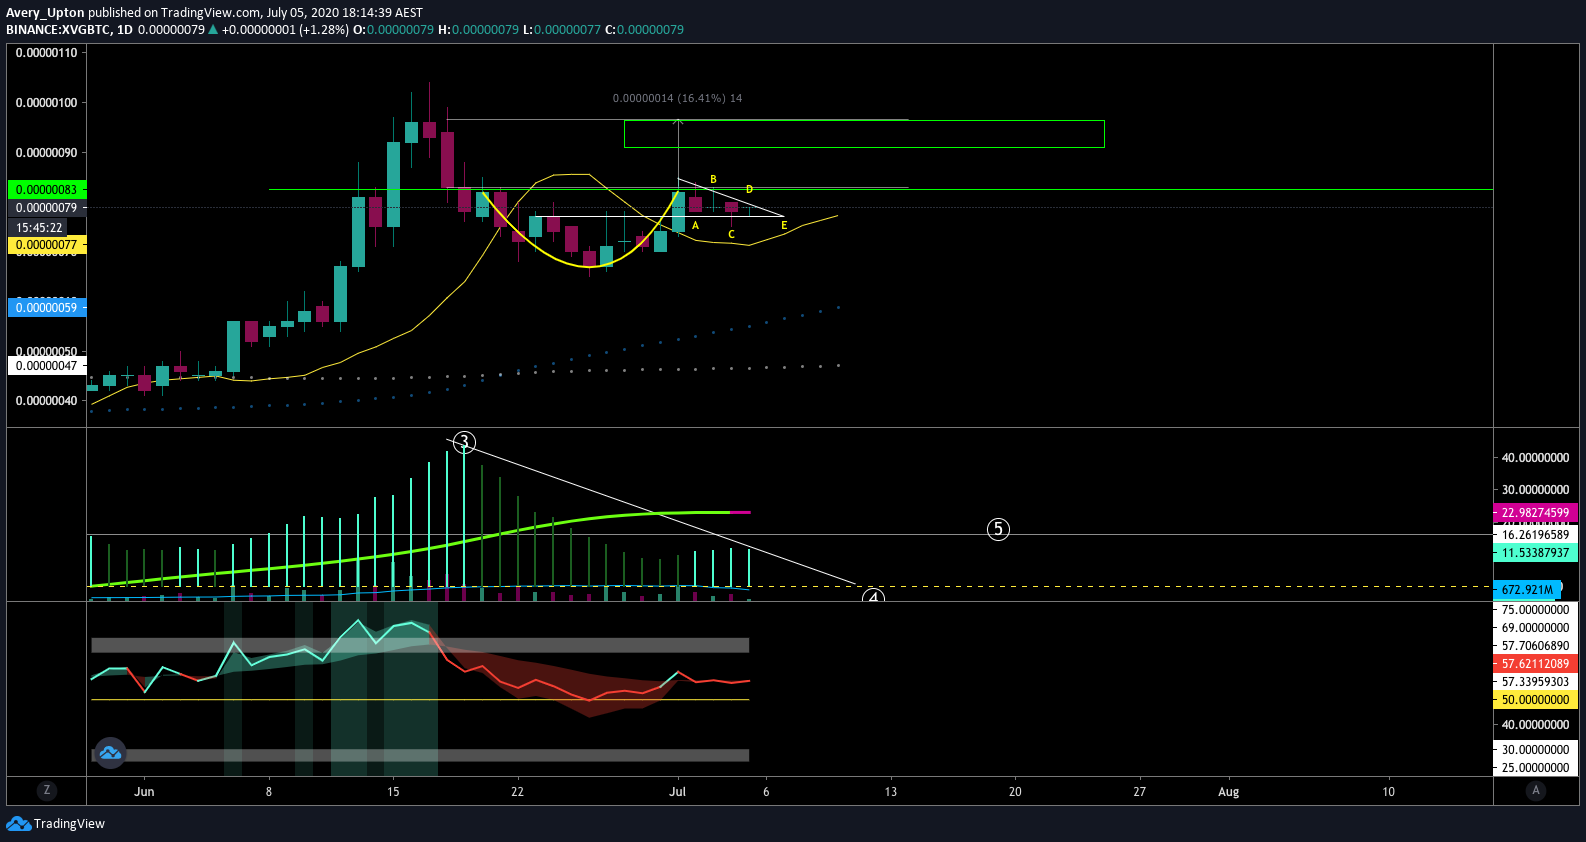
Task: Click volume axis tick 40.00000000
Action: tap(1535, 458)
